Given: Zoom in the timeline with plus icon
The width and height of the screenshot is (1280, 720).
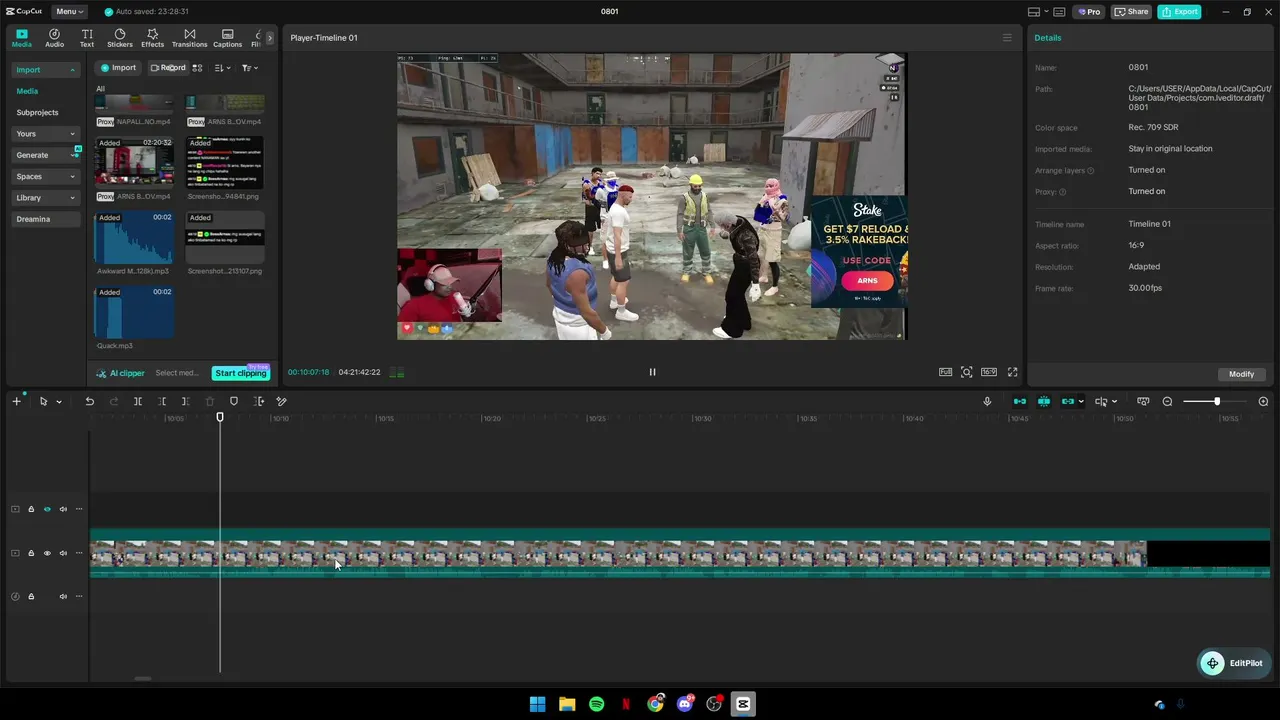Looking at the screenshot, I should tap(1263, 401).
